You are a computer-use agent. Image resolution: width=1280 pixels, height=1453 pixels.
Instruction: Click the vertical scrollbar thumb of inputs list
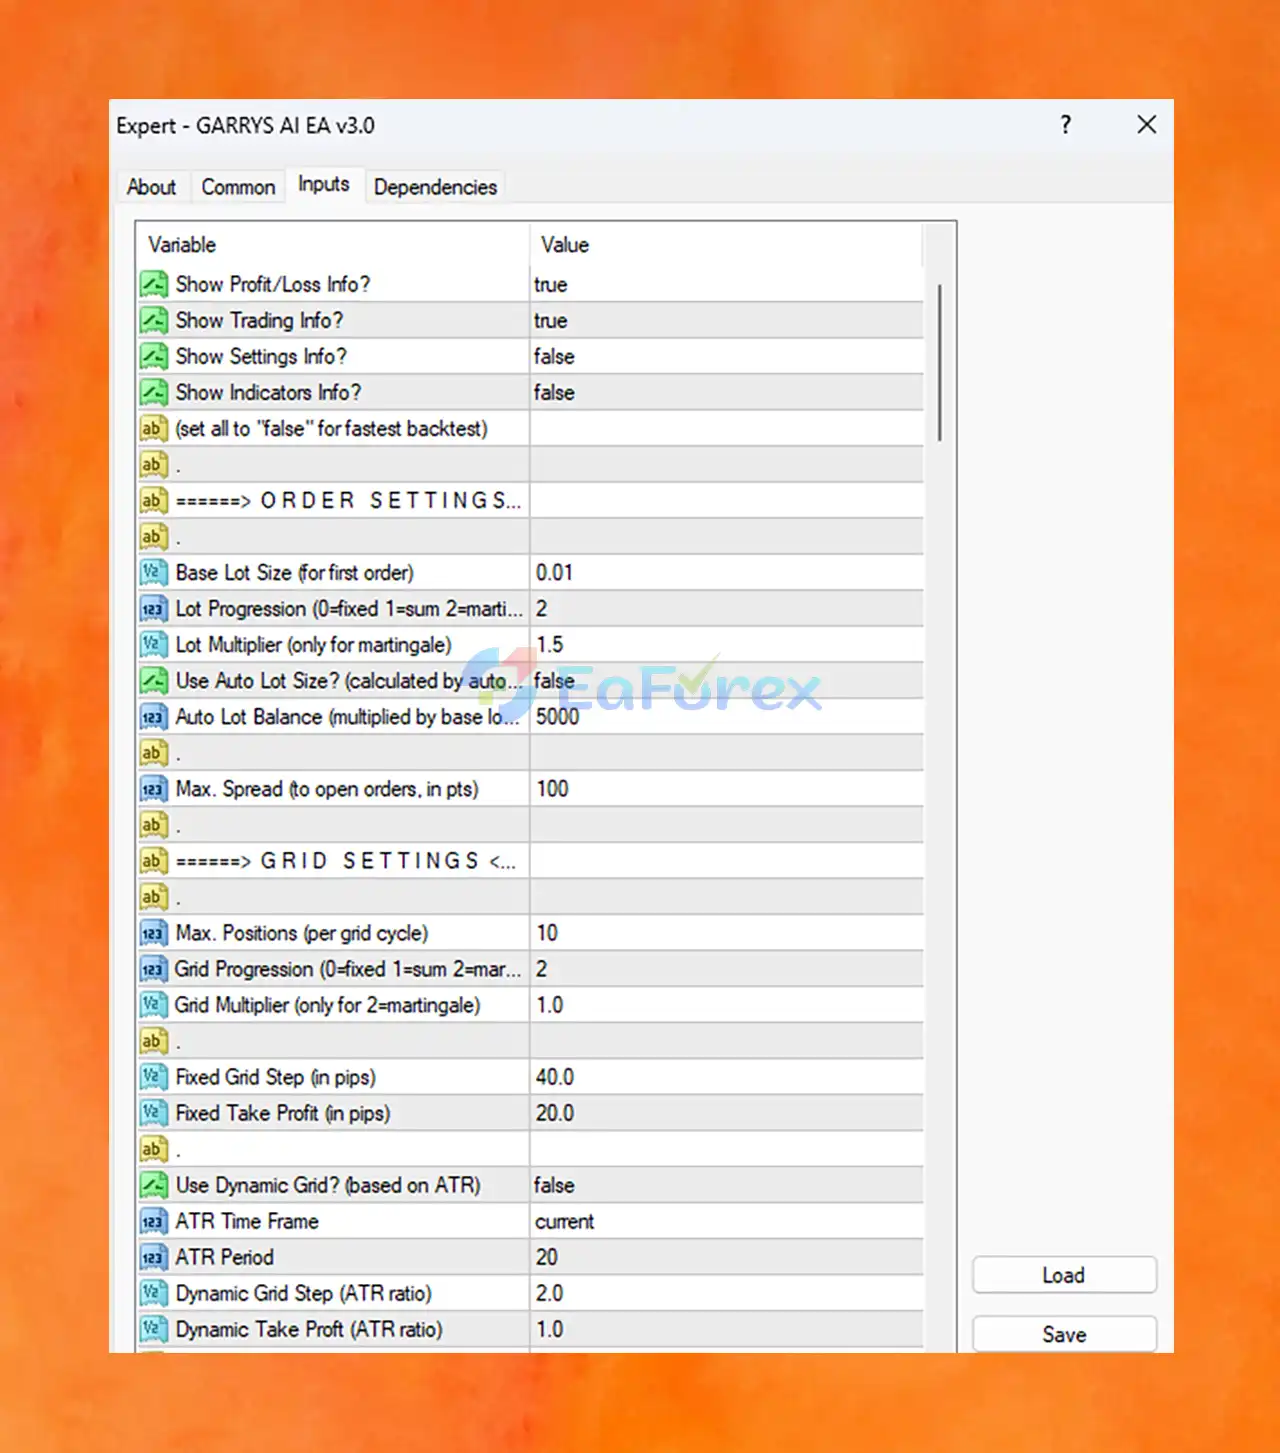click(940, 362)
